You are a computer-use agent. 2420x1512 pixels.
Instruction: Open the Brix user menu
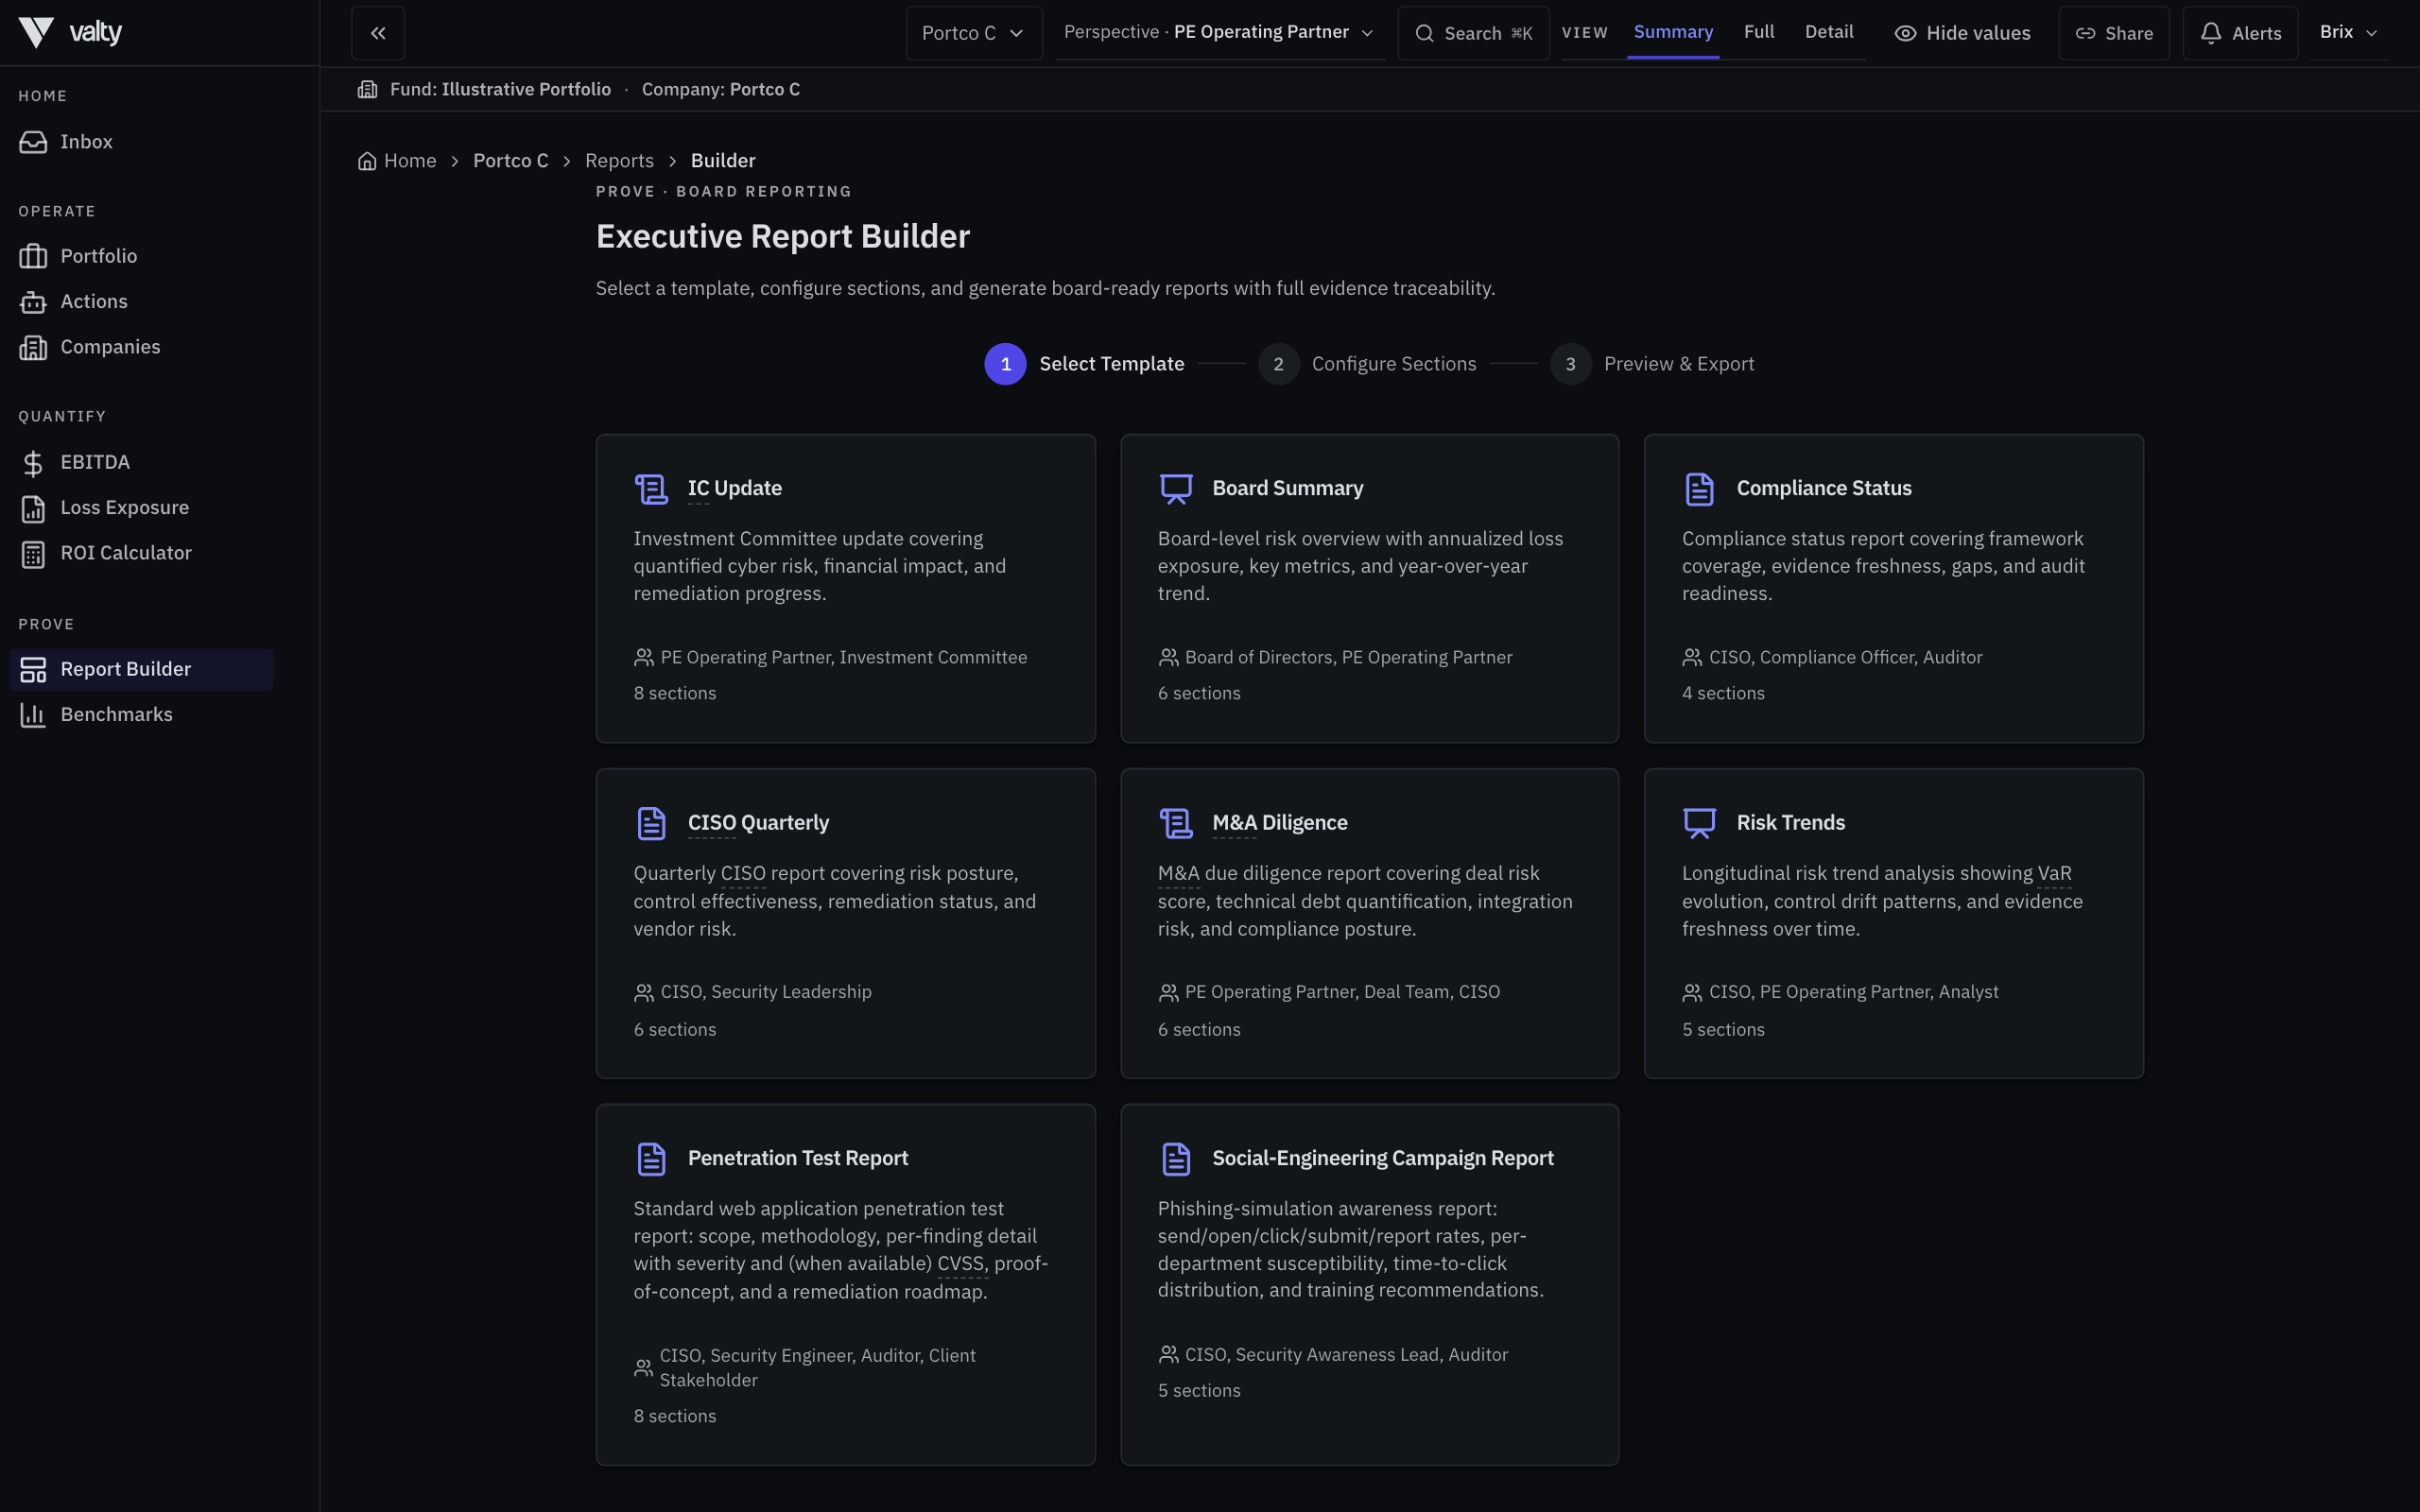[2348, 32]
